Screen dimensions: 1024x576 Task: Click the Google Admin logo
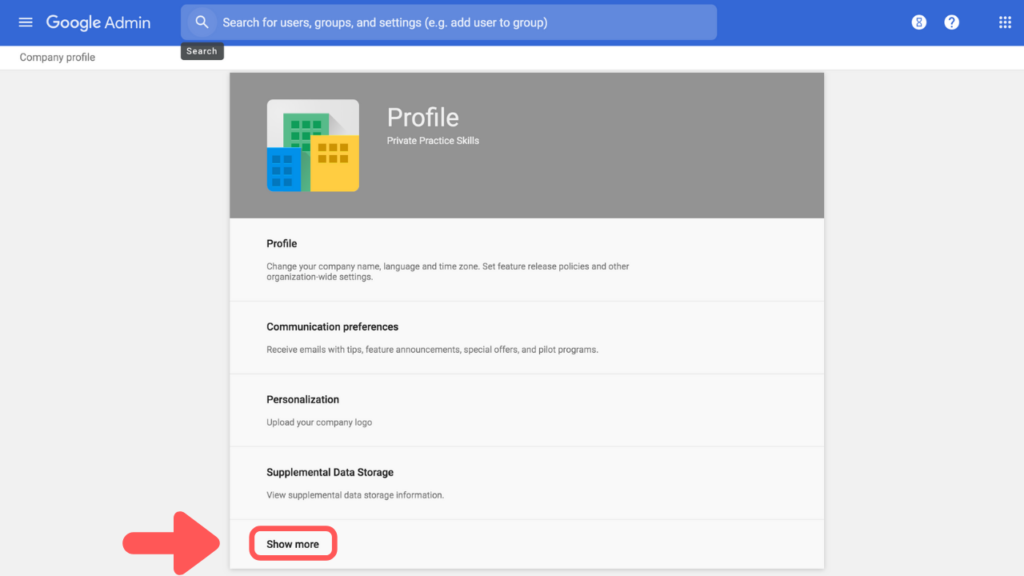98,22
